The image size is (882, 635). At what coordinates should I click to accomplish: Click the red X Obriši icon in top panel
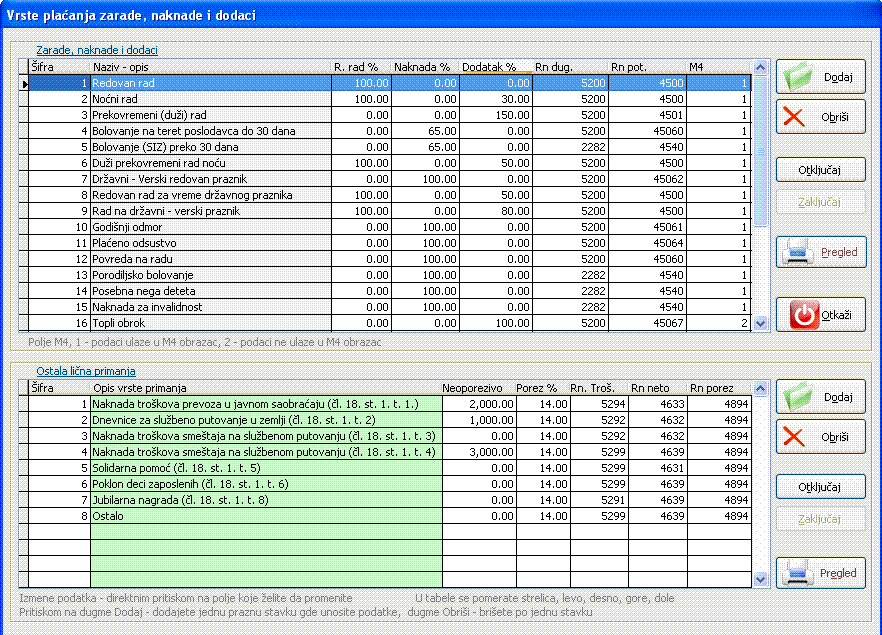[795, 116]
